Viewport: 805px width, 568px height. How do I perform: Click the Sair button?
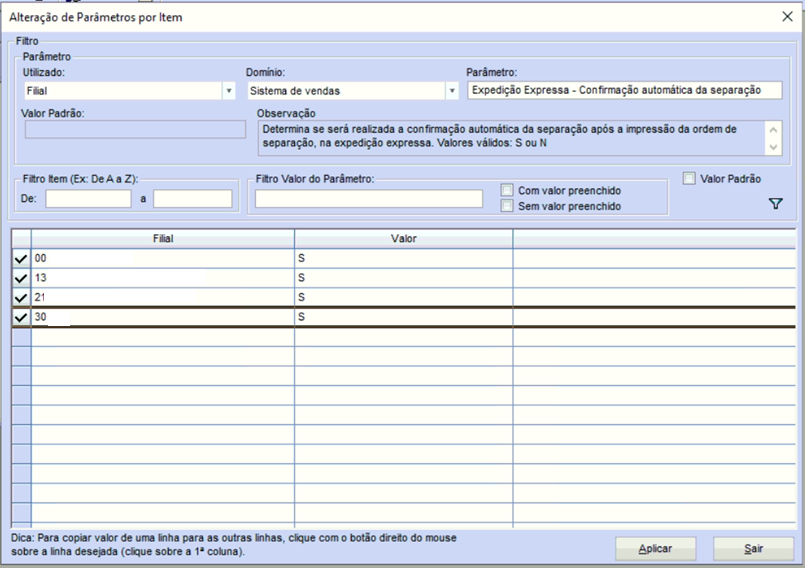(753, 549)
